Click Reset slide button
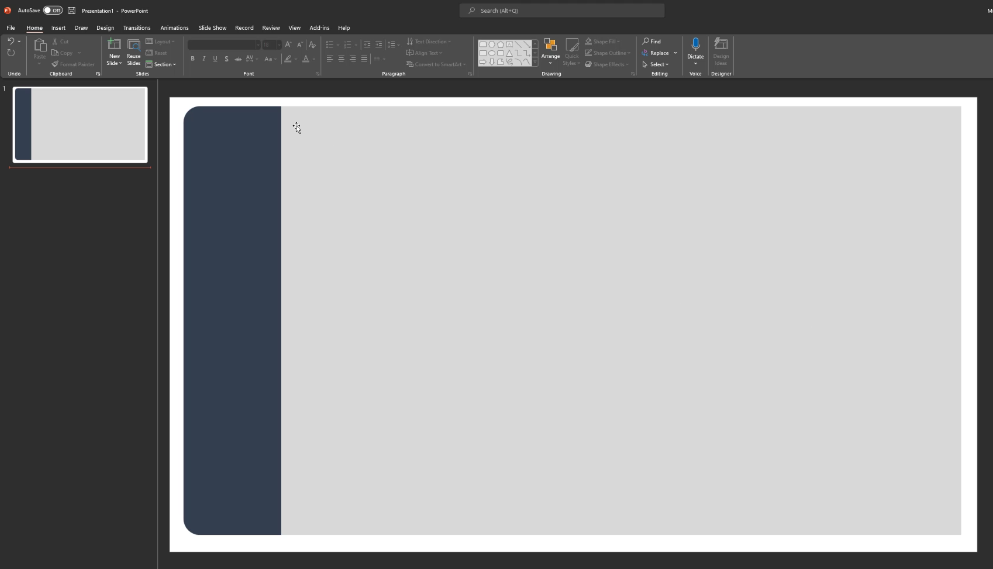This screenshot has width=993, height=569. tap(157, 53)
